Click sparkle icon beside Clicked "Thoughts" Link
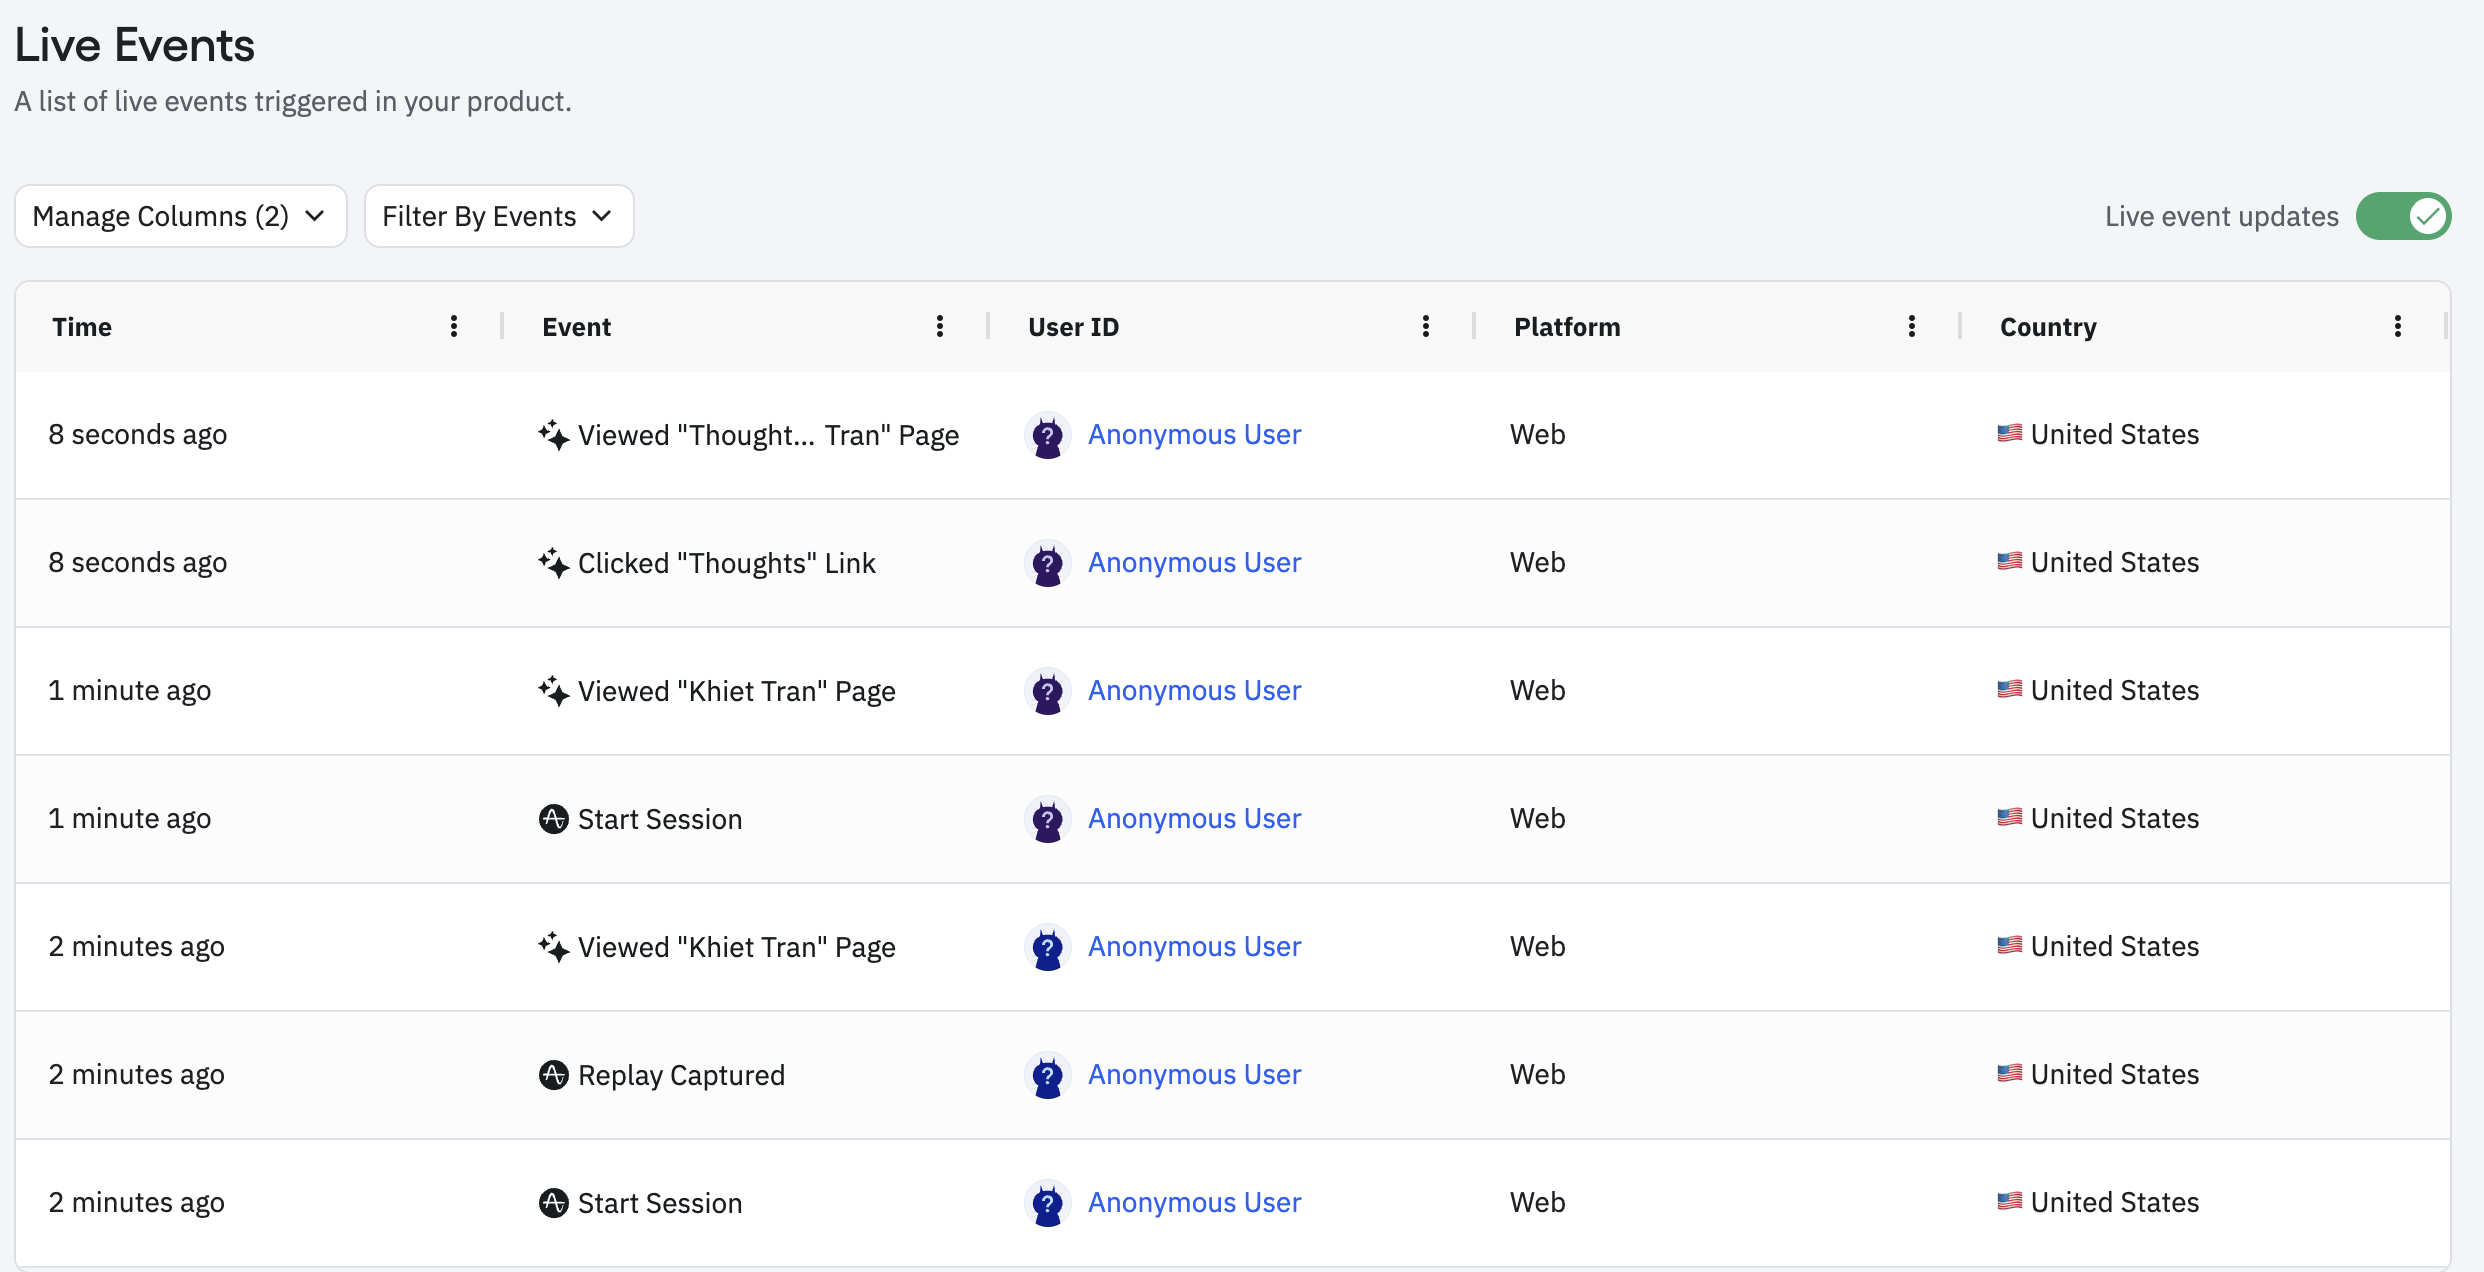The height and width of the screenshot is (1272, 2484). (552, 562)
